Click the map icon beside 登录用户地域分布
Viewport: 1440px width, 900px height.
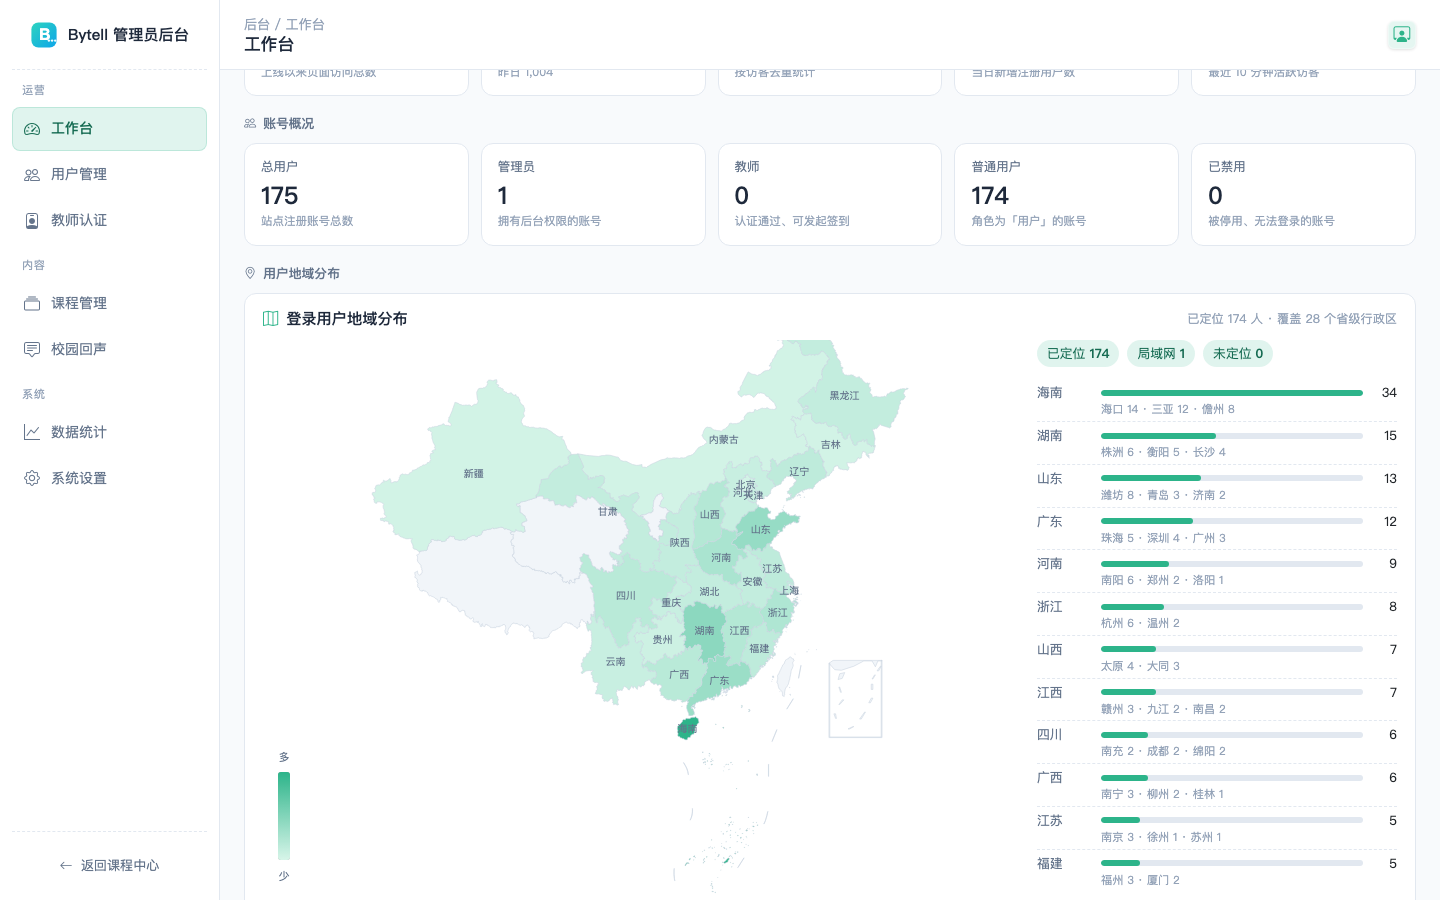point(270,319)
